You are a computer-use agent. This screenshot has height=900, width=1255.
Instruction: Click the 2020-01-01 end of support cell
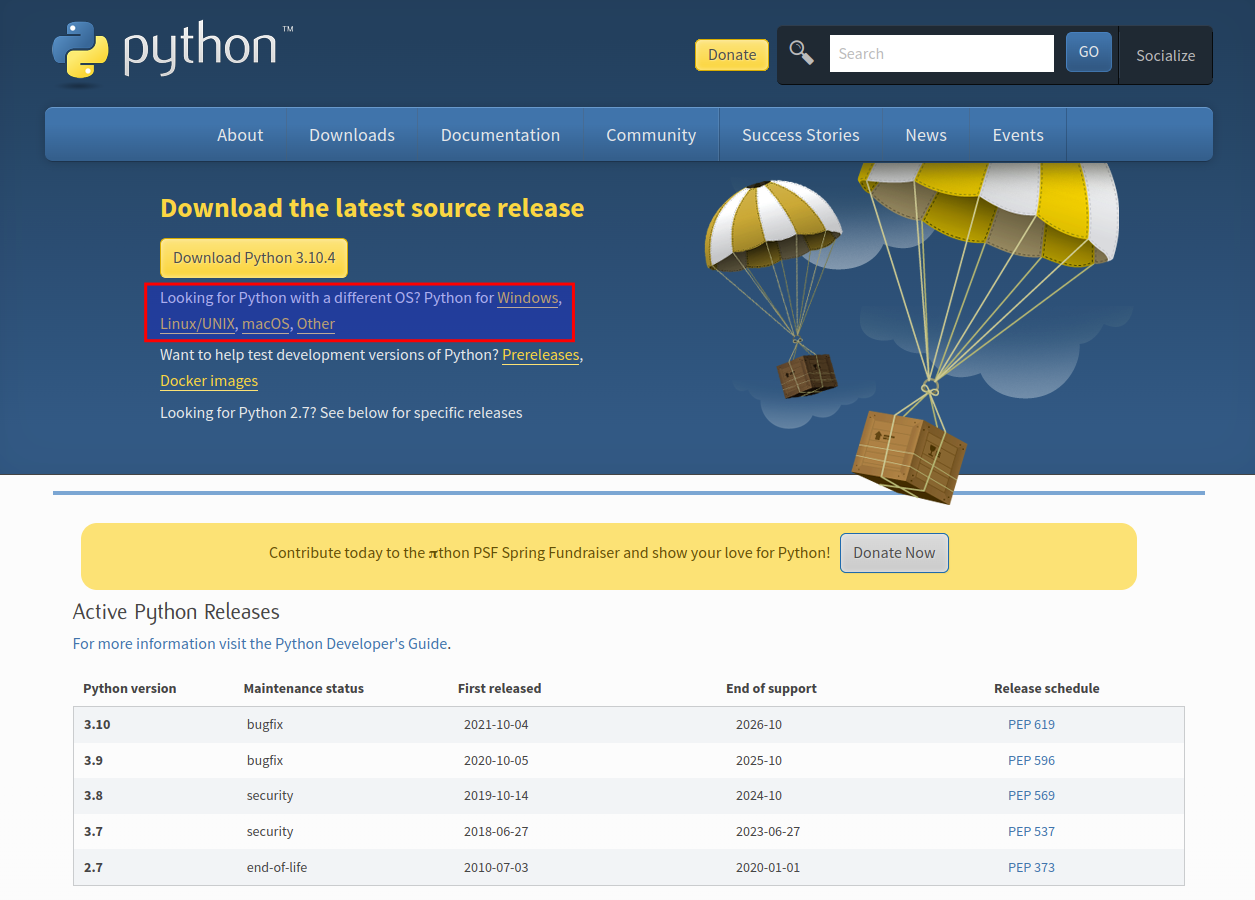[768, 868]
